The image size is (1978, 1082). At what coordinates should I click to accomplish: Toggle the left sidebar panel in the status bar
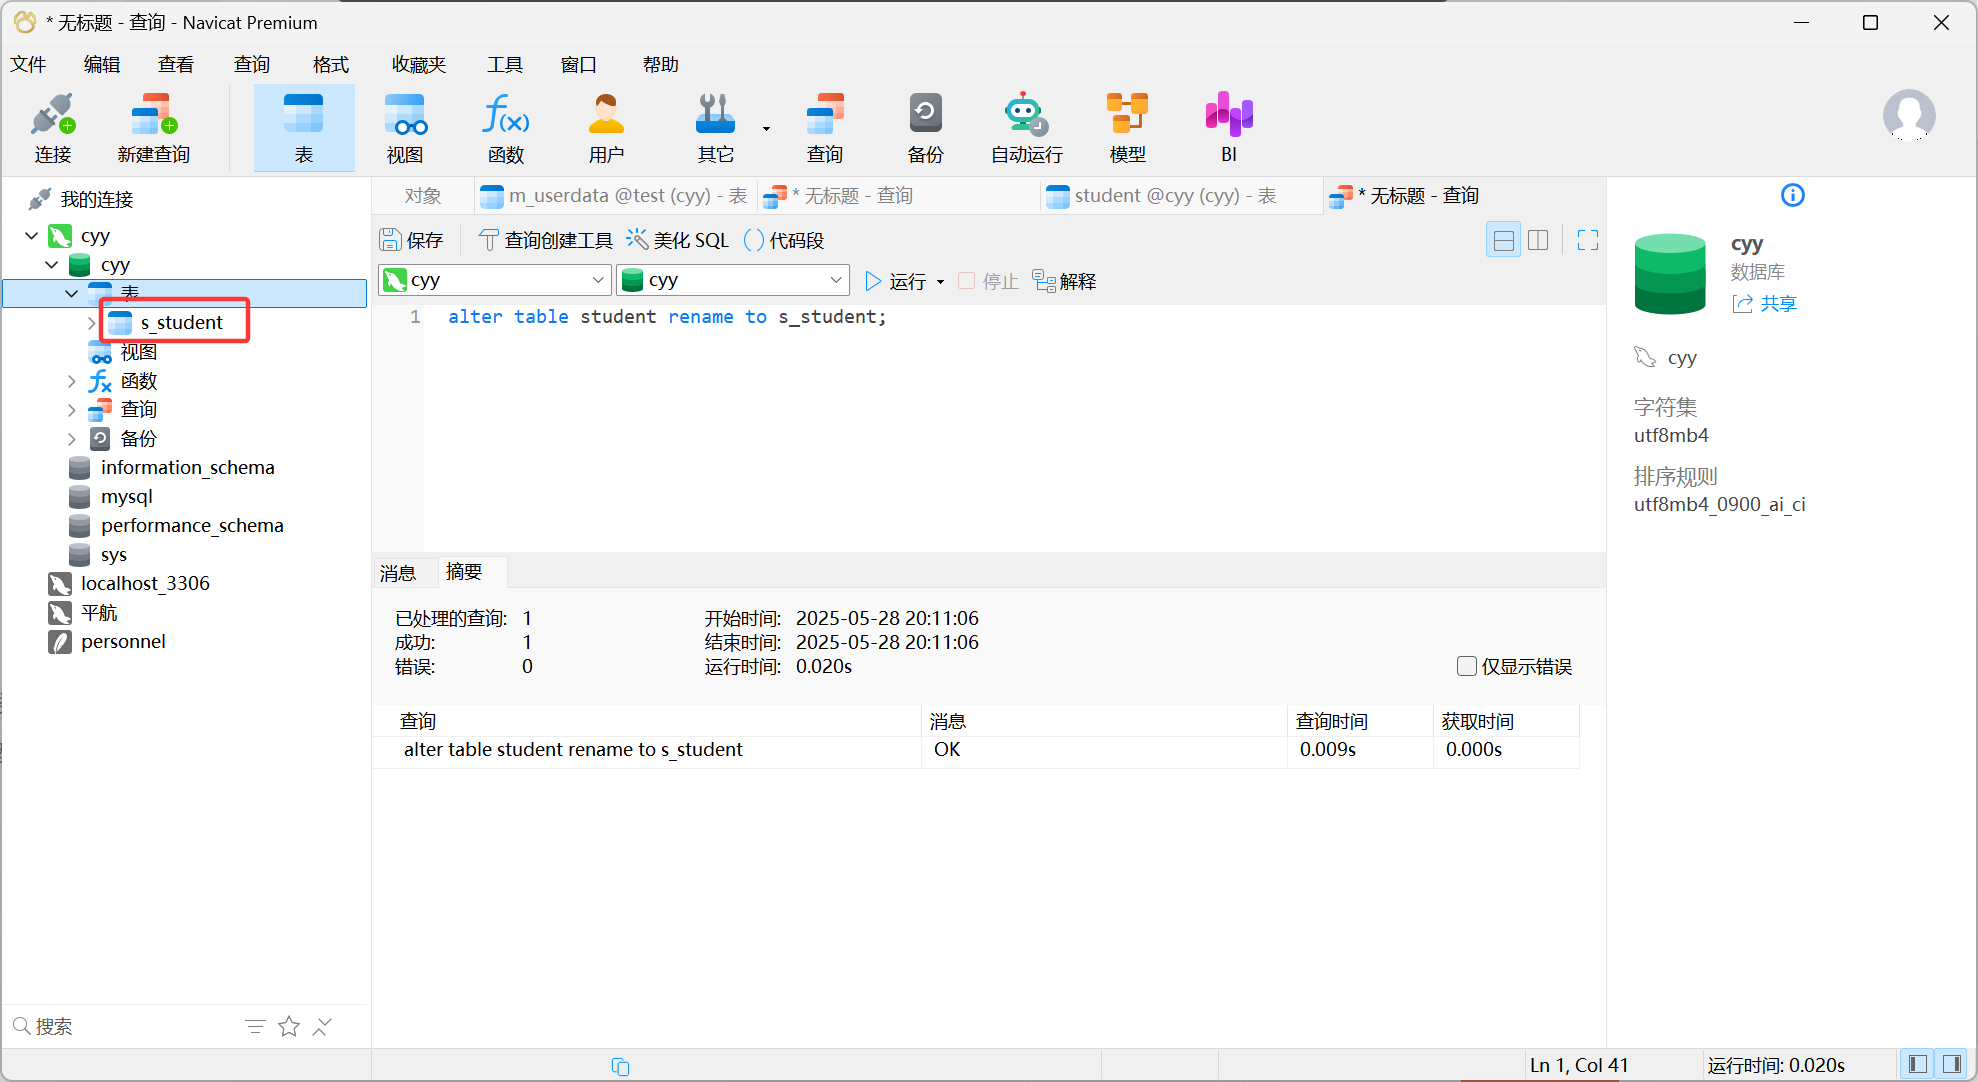(1917, 1064)
